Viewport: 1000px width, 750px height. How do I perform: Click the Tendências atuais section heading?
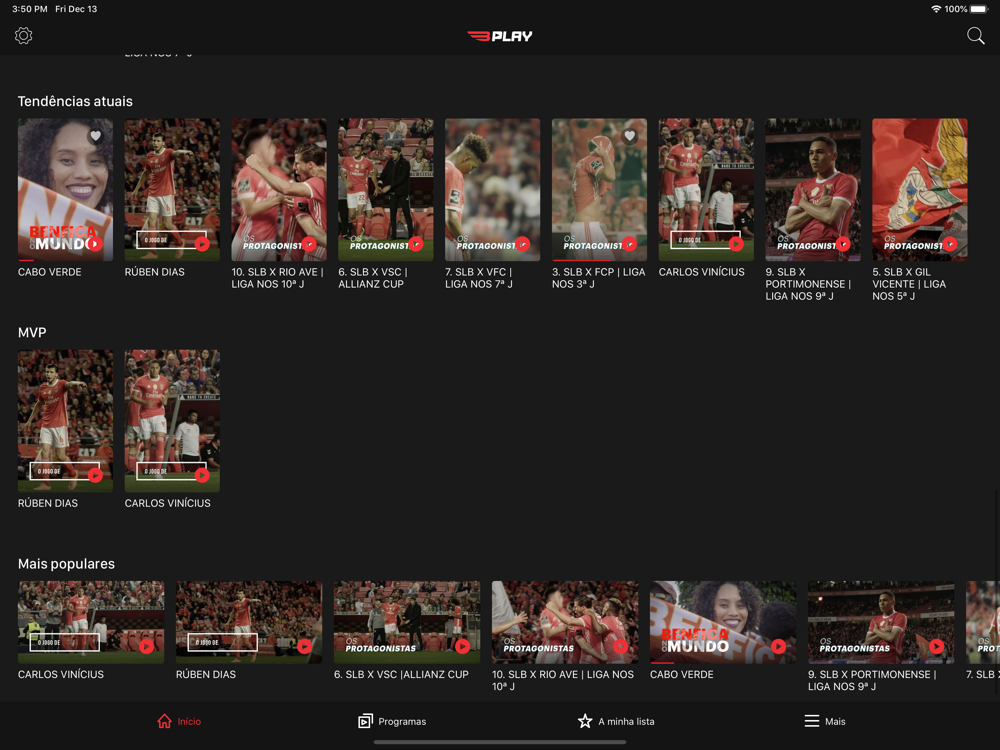click(x=75, y=101)
